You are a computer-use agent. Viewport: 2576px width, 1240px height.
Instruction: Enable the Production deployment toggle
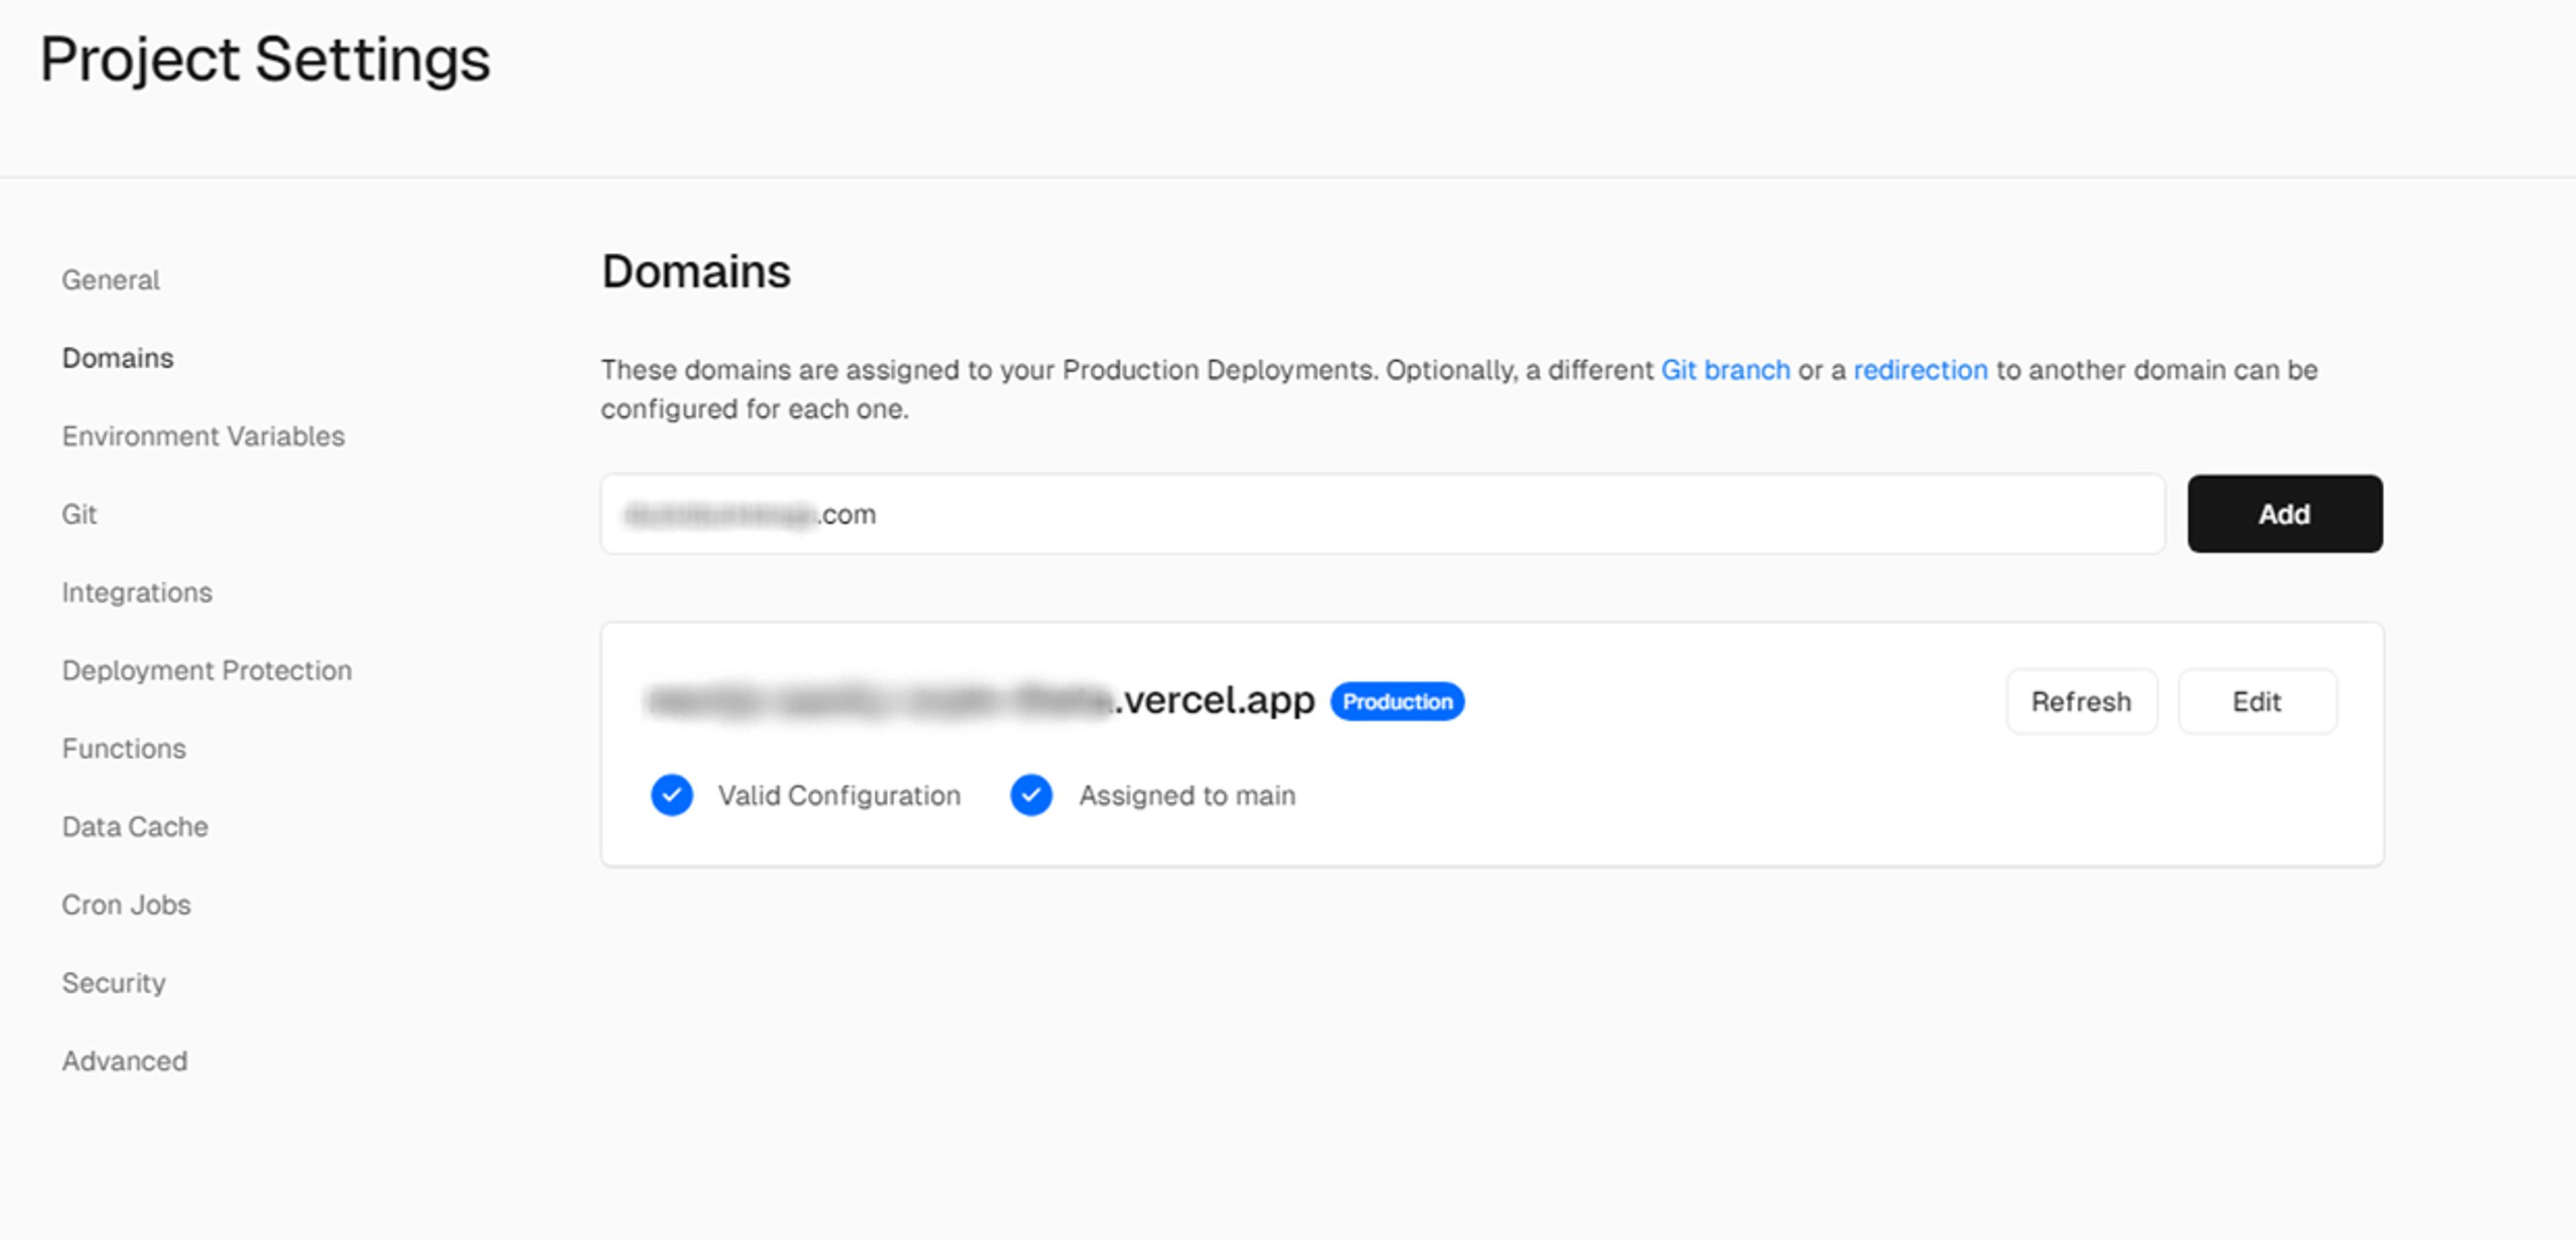pyautogui.click(x=1397, y=701)
